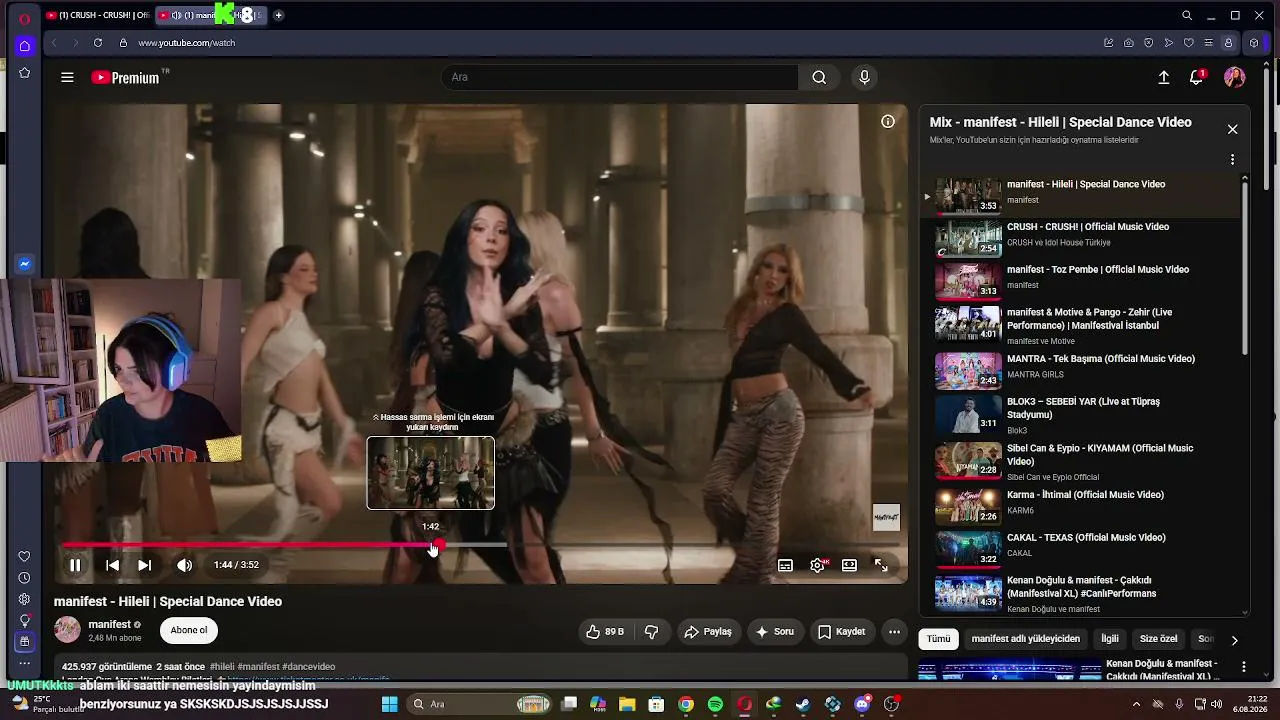Pause the video playback
The height and width of the screenshot is (720, 1280).
75,565
